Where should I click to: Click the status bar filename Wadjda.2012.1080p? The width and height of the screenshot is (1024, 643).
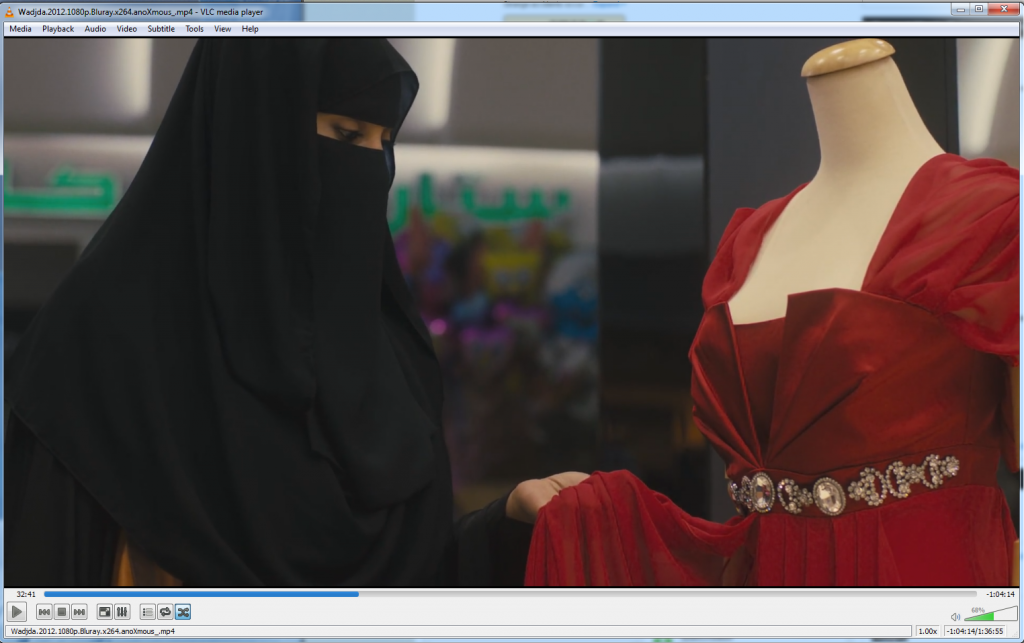(93, 631)
